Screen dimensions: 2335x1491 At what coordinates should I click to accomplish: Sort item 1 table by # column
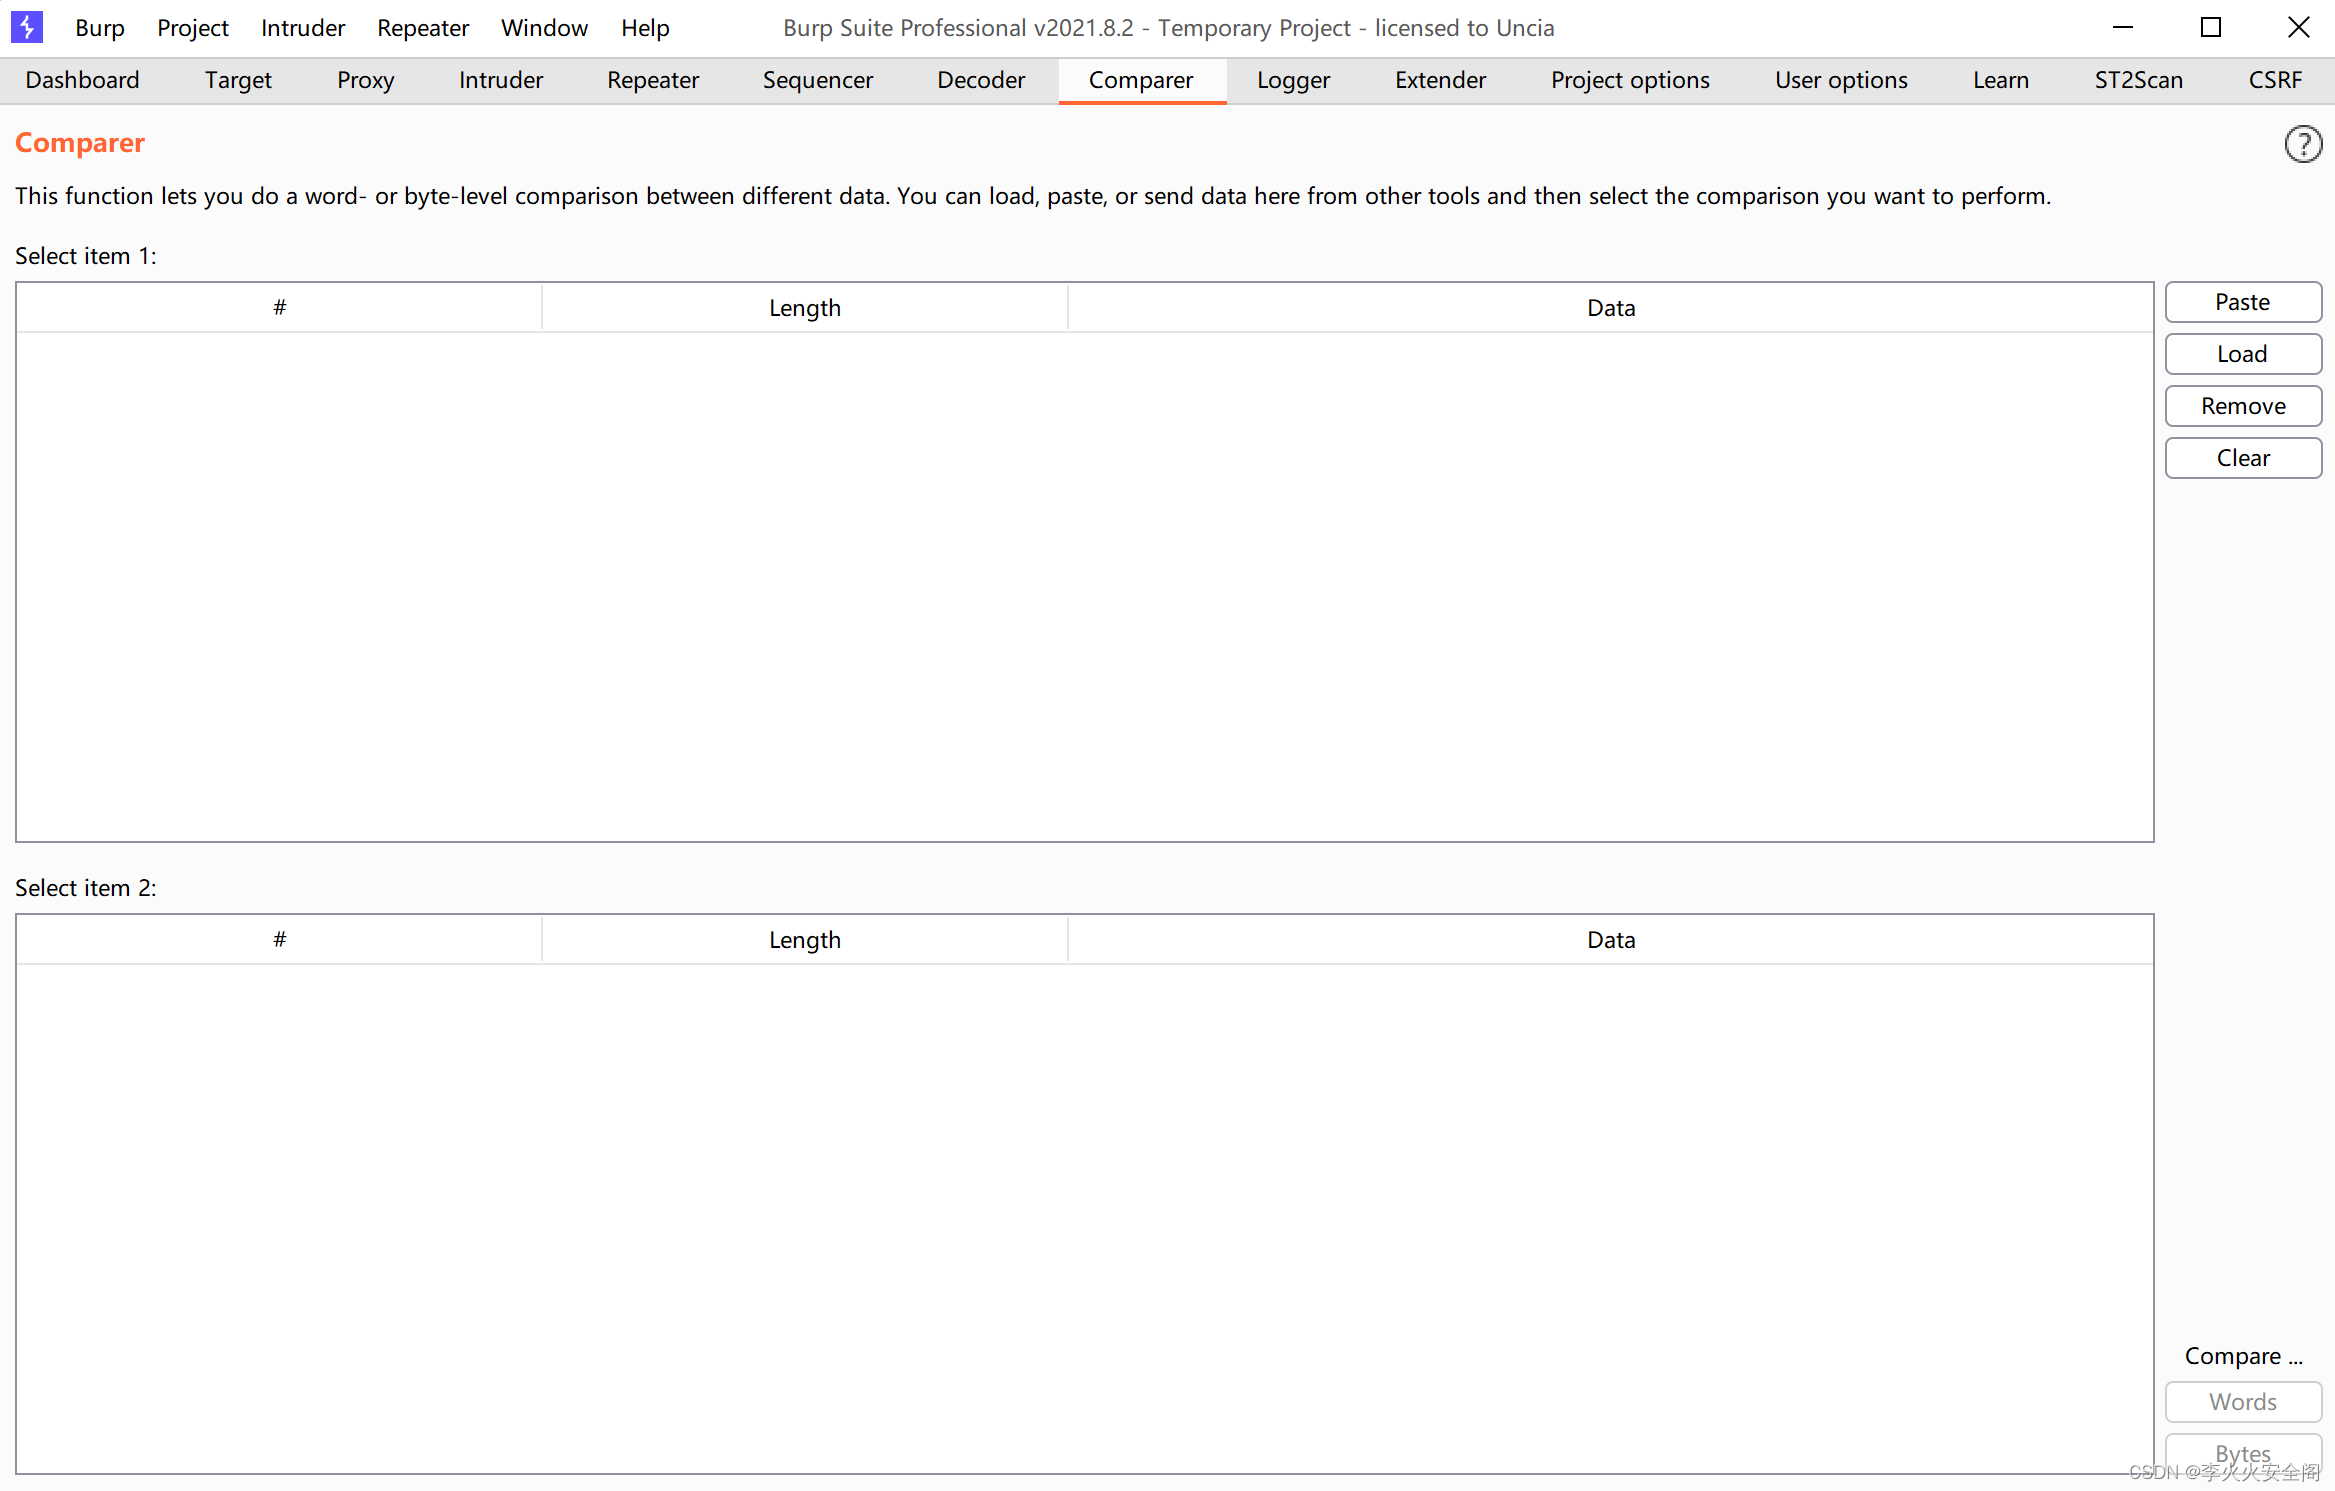(280, 308)
